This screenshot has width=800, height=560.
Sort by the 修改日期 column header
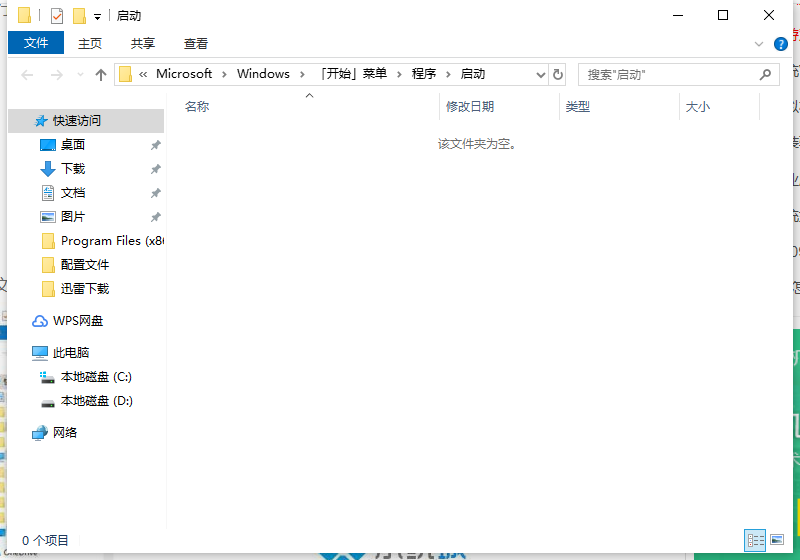point(470,107)
